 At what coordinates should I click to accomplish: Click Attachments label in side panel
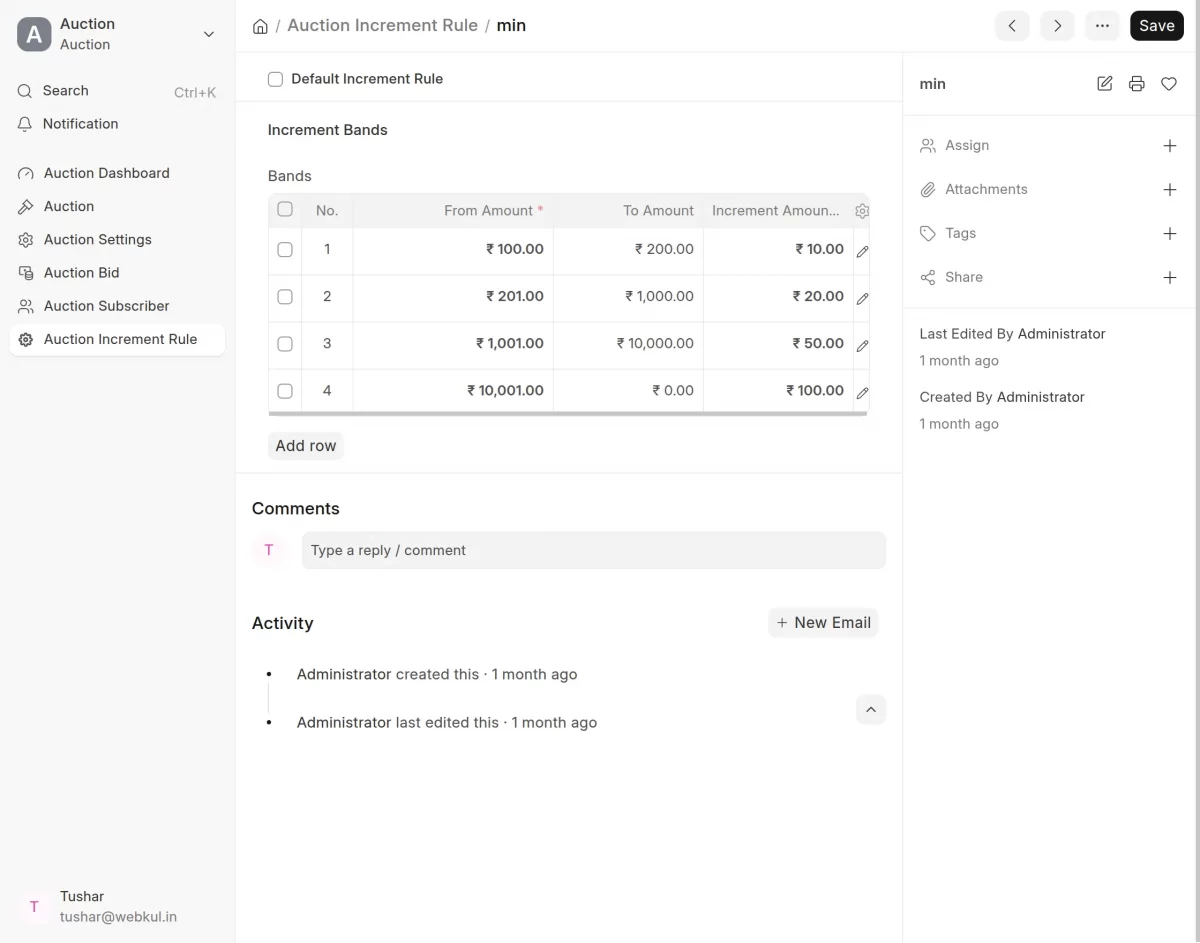[x=986, y=189]
